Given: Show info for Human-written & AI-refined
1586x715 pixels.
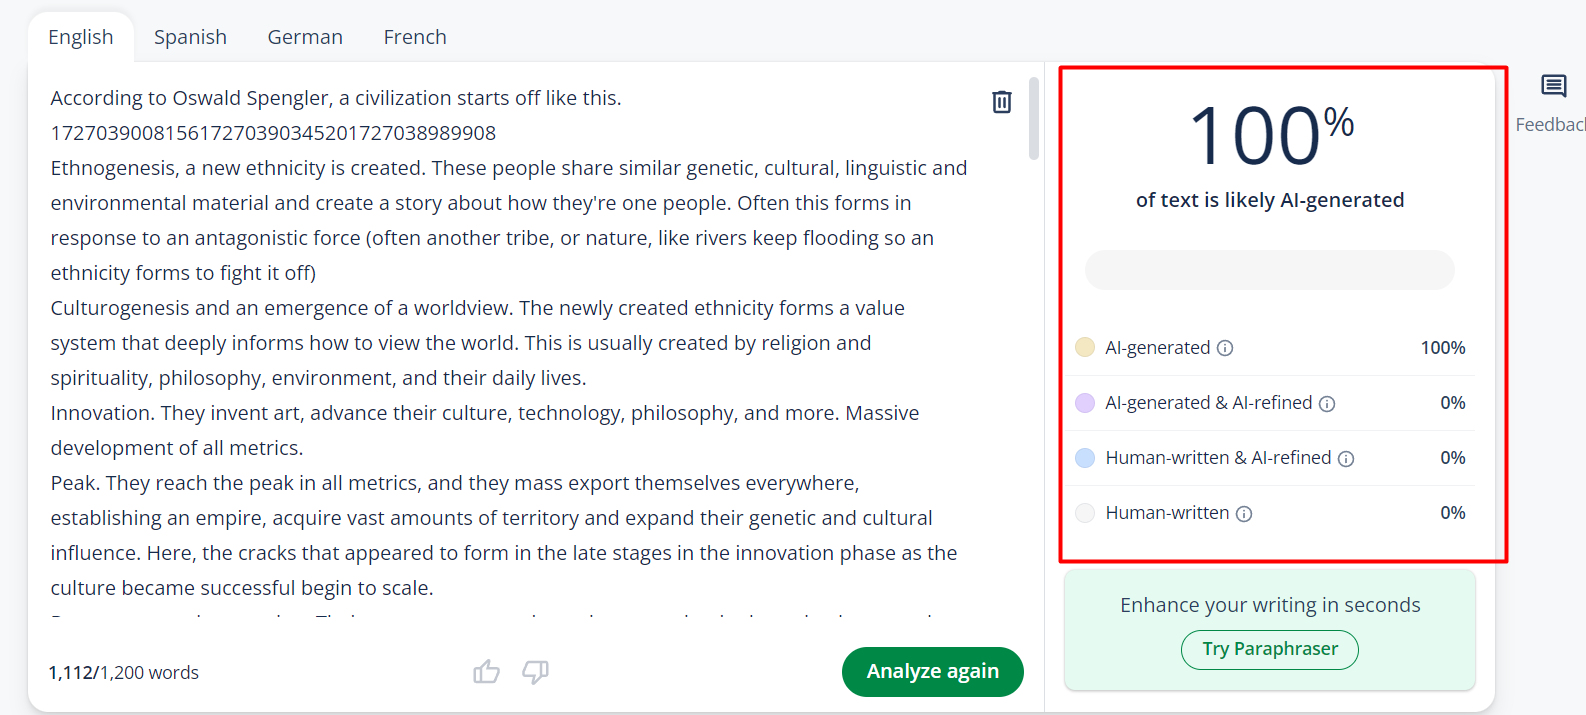Looking at the screenshot, I should point(1346,459).
